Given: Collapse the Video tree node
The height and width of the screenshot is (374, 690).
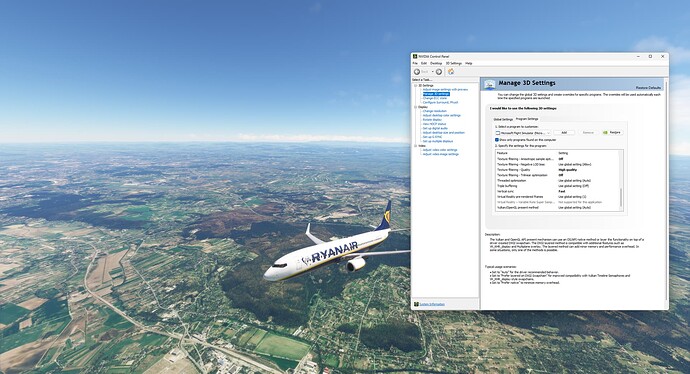Looking at the screenshot, I should click(x=415, y=146).
